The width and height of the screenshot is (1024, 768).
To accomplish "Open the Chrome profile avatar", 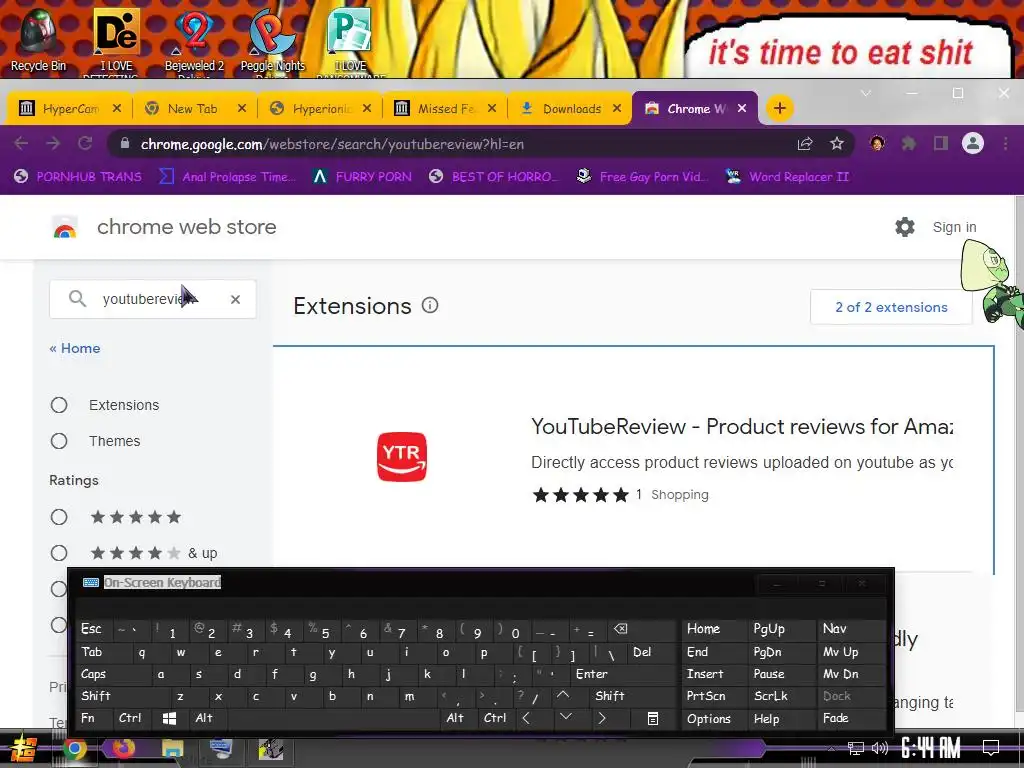I will tap(972, 144).
